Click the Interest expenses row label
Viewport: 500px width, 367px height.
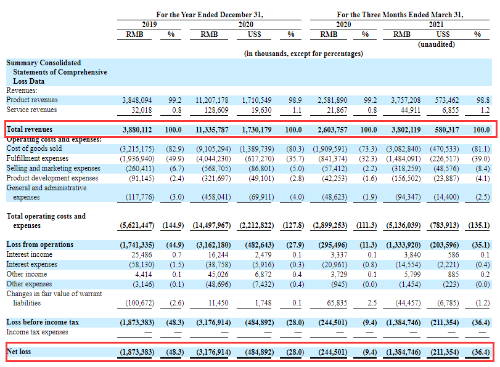click(x=32, y=264)
